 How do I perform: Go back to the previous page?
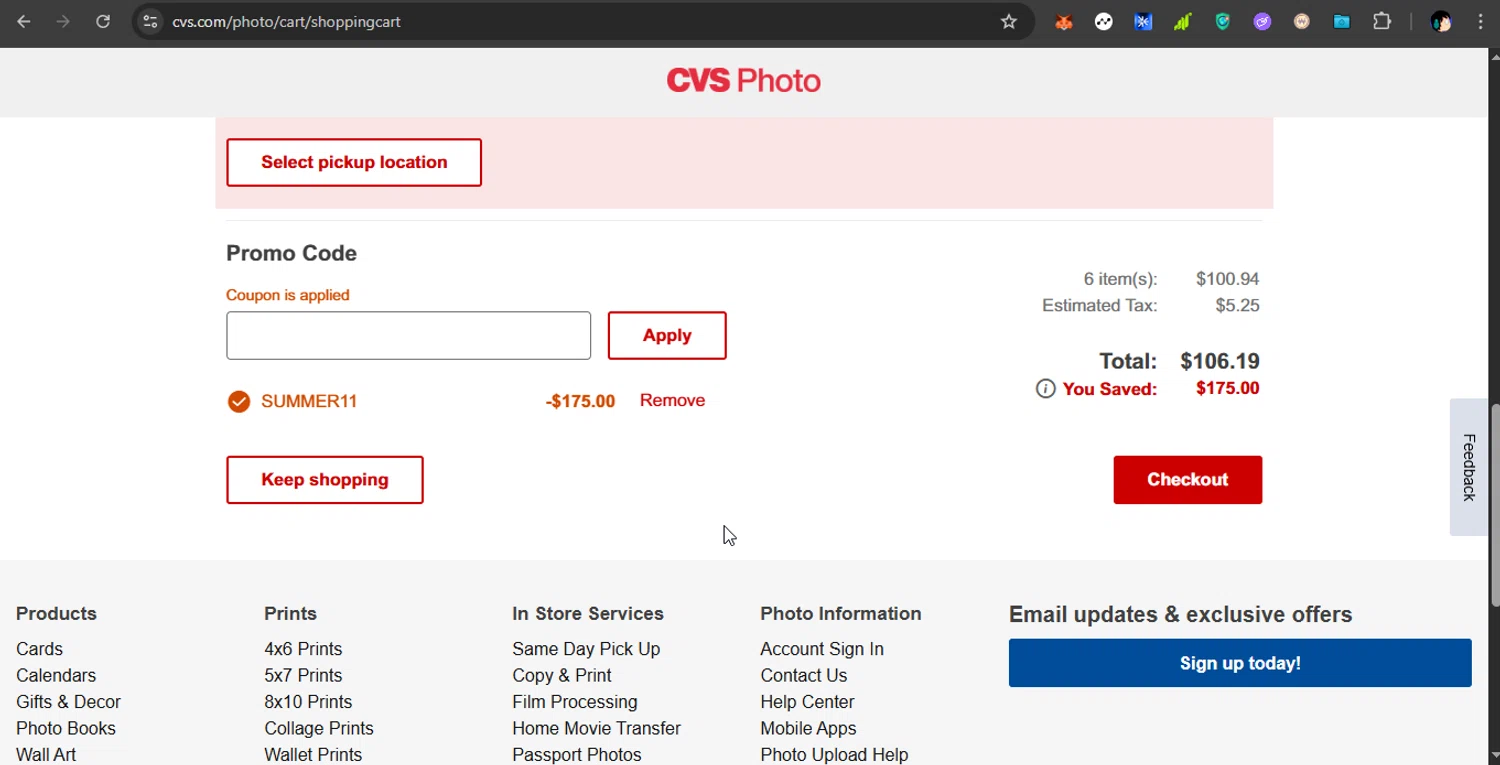[24, 21]
